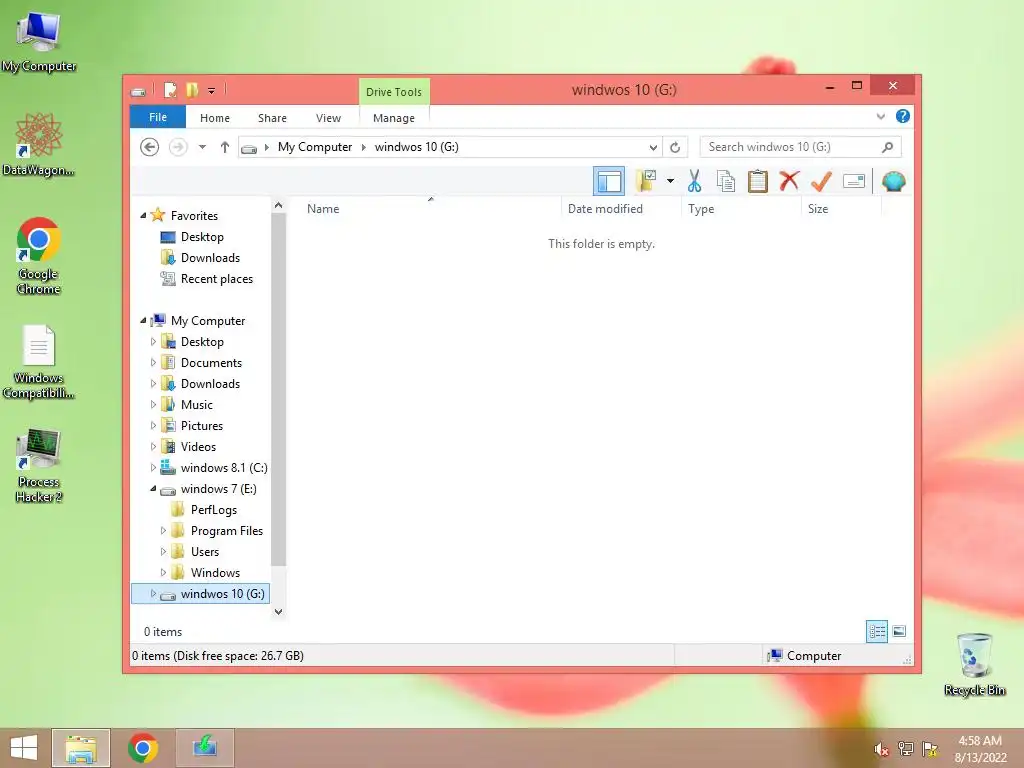Open the Recycle Bin desktop icon
The height and width of the screenshot is (768, 1024).
974,664
